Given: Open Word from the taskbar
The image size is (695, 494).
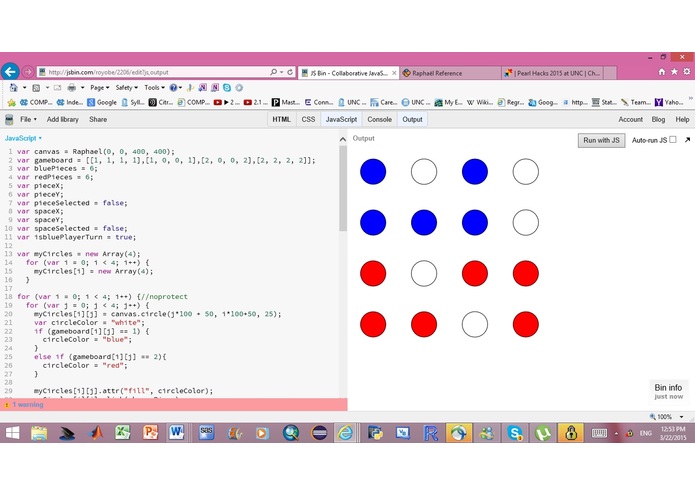Looking at the screenshot, I should coord(176,433).
